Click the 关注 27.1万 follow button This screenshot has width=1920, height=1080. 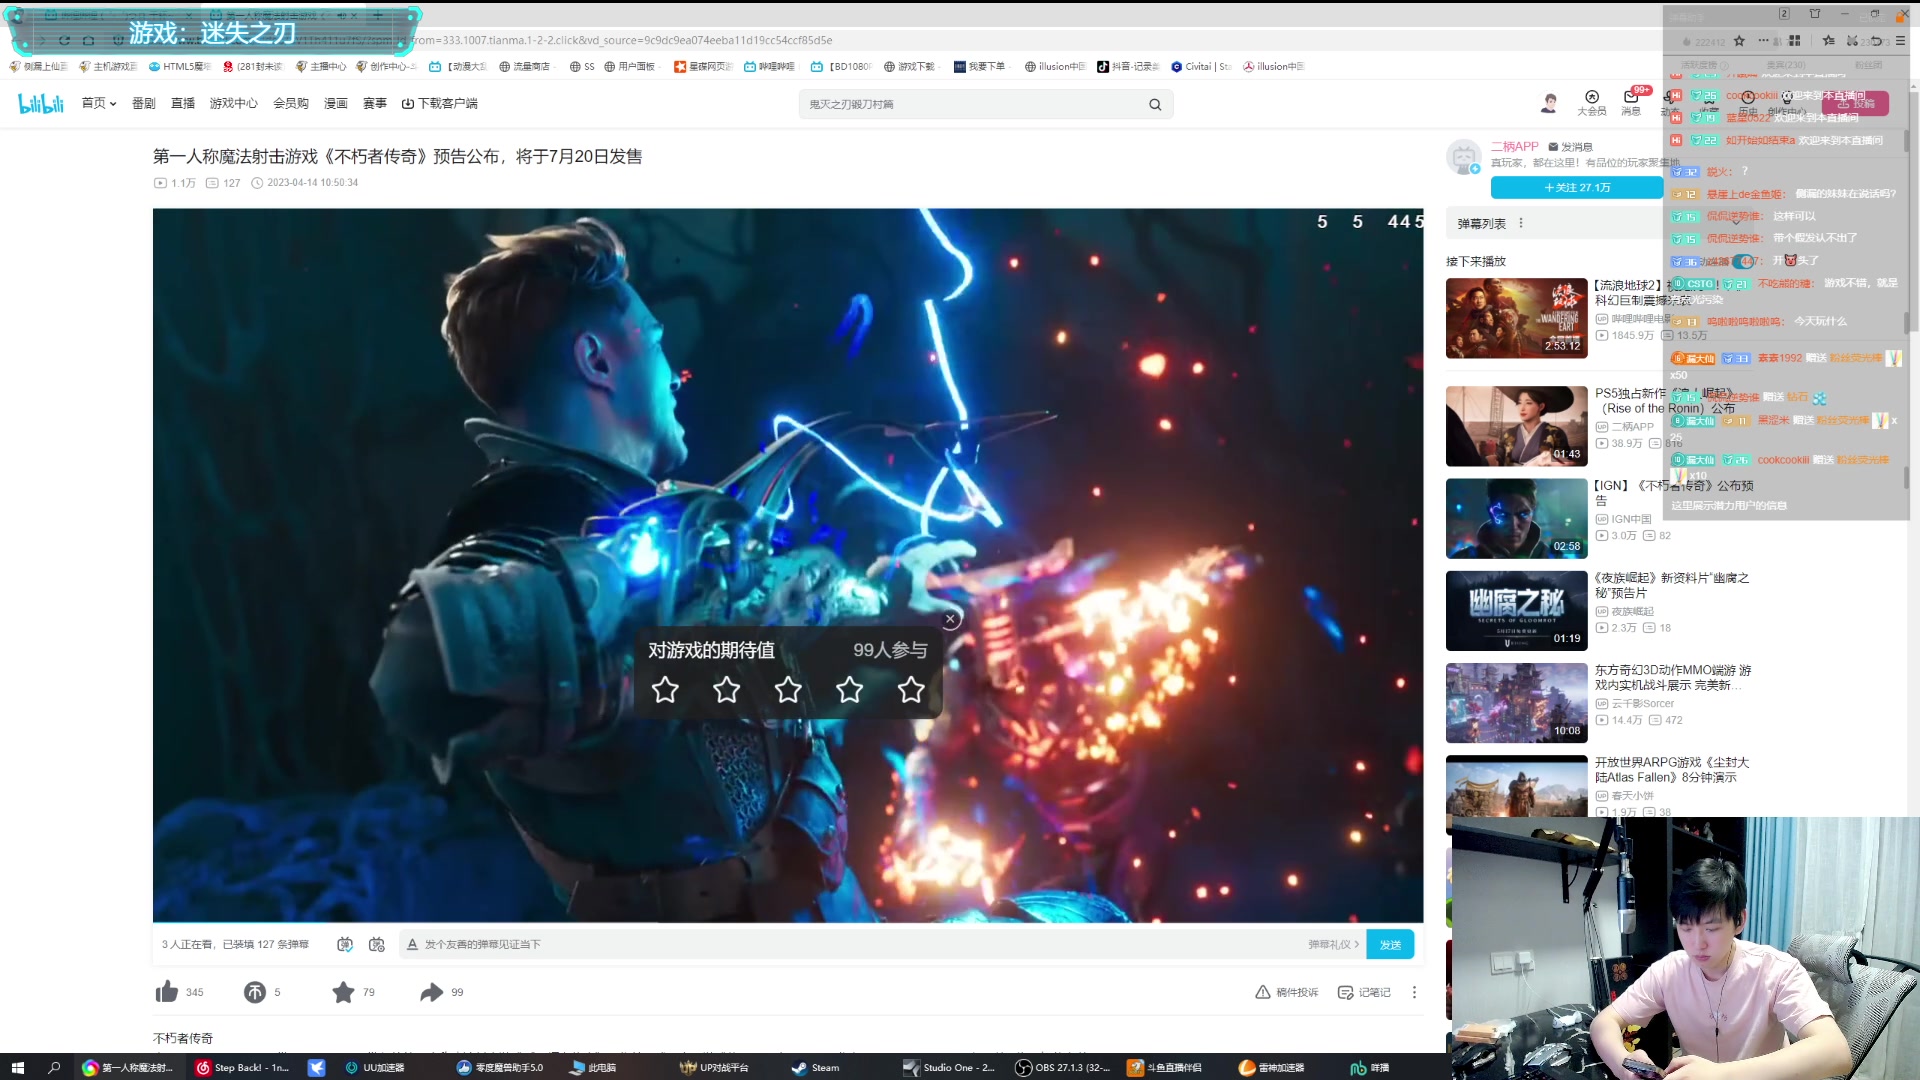coord(1577,187)
